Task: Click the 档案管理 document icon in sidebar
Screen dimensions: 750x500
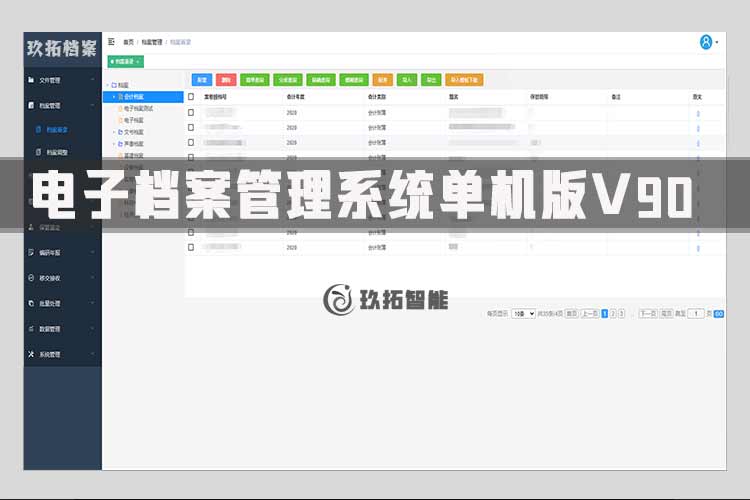Action: 31,105
